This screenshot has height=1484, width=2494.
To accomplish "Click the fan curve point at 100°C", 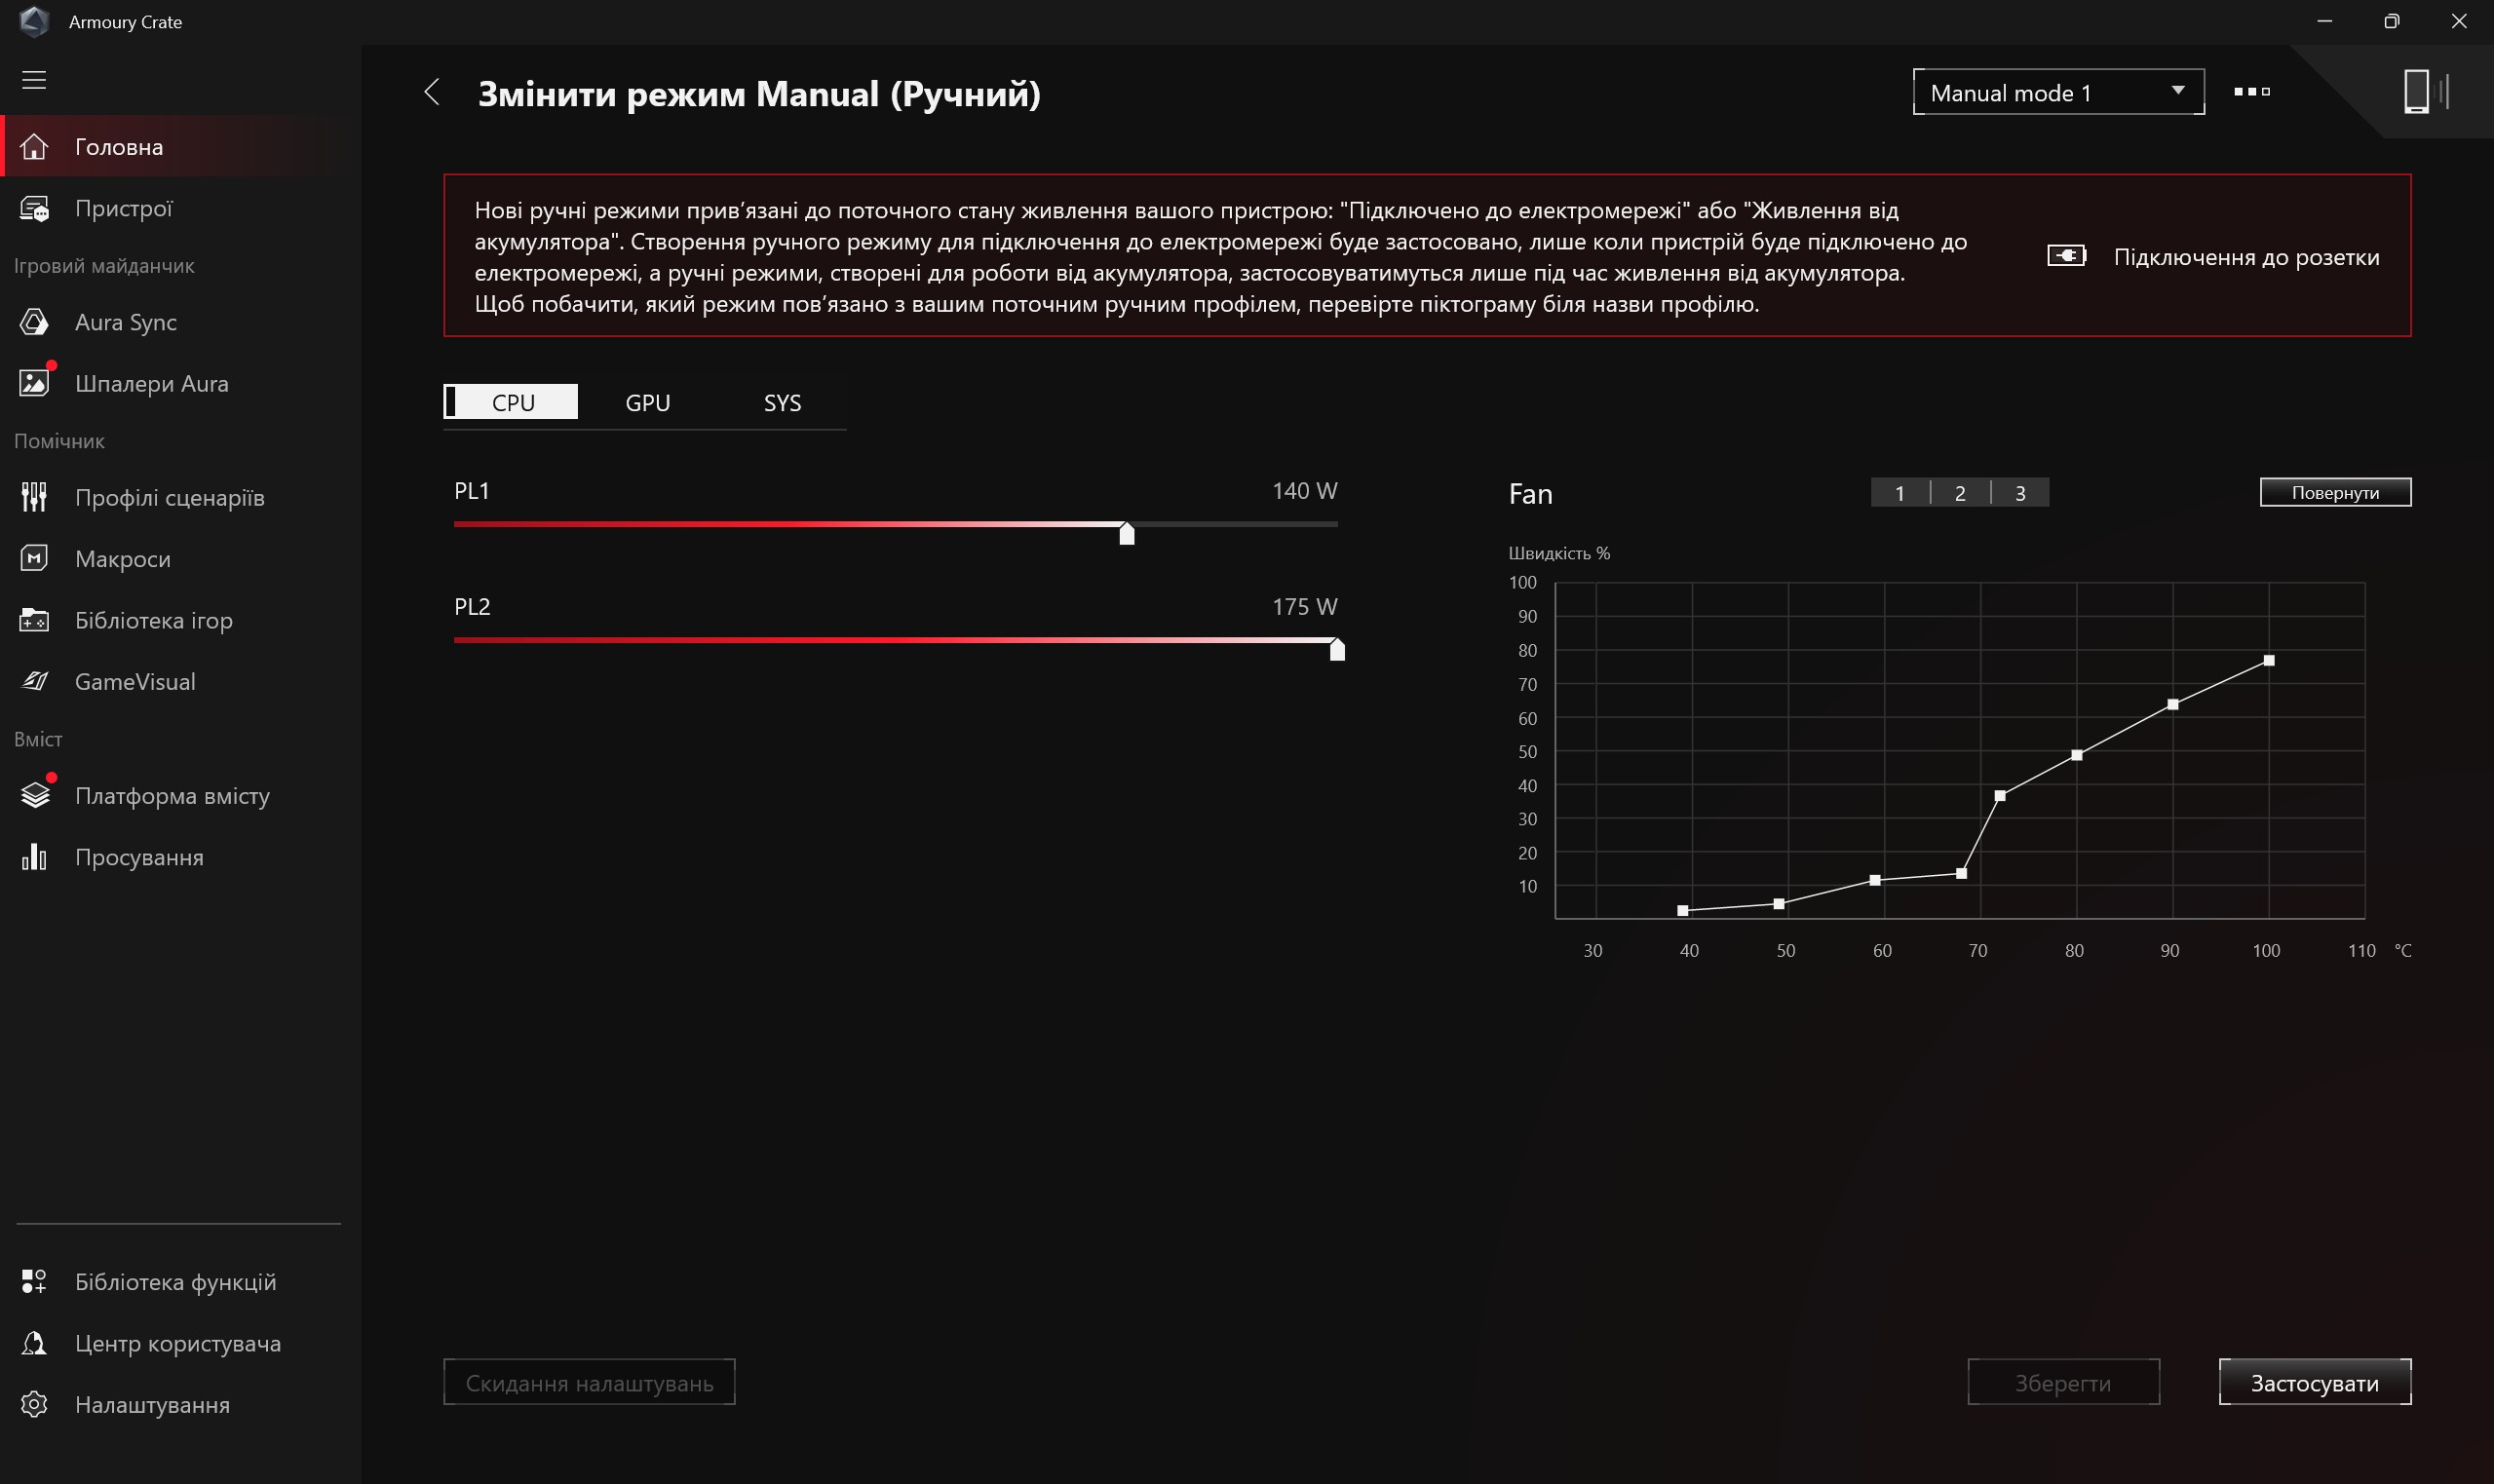I will coord(2268,661).
